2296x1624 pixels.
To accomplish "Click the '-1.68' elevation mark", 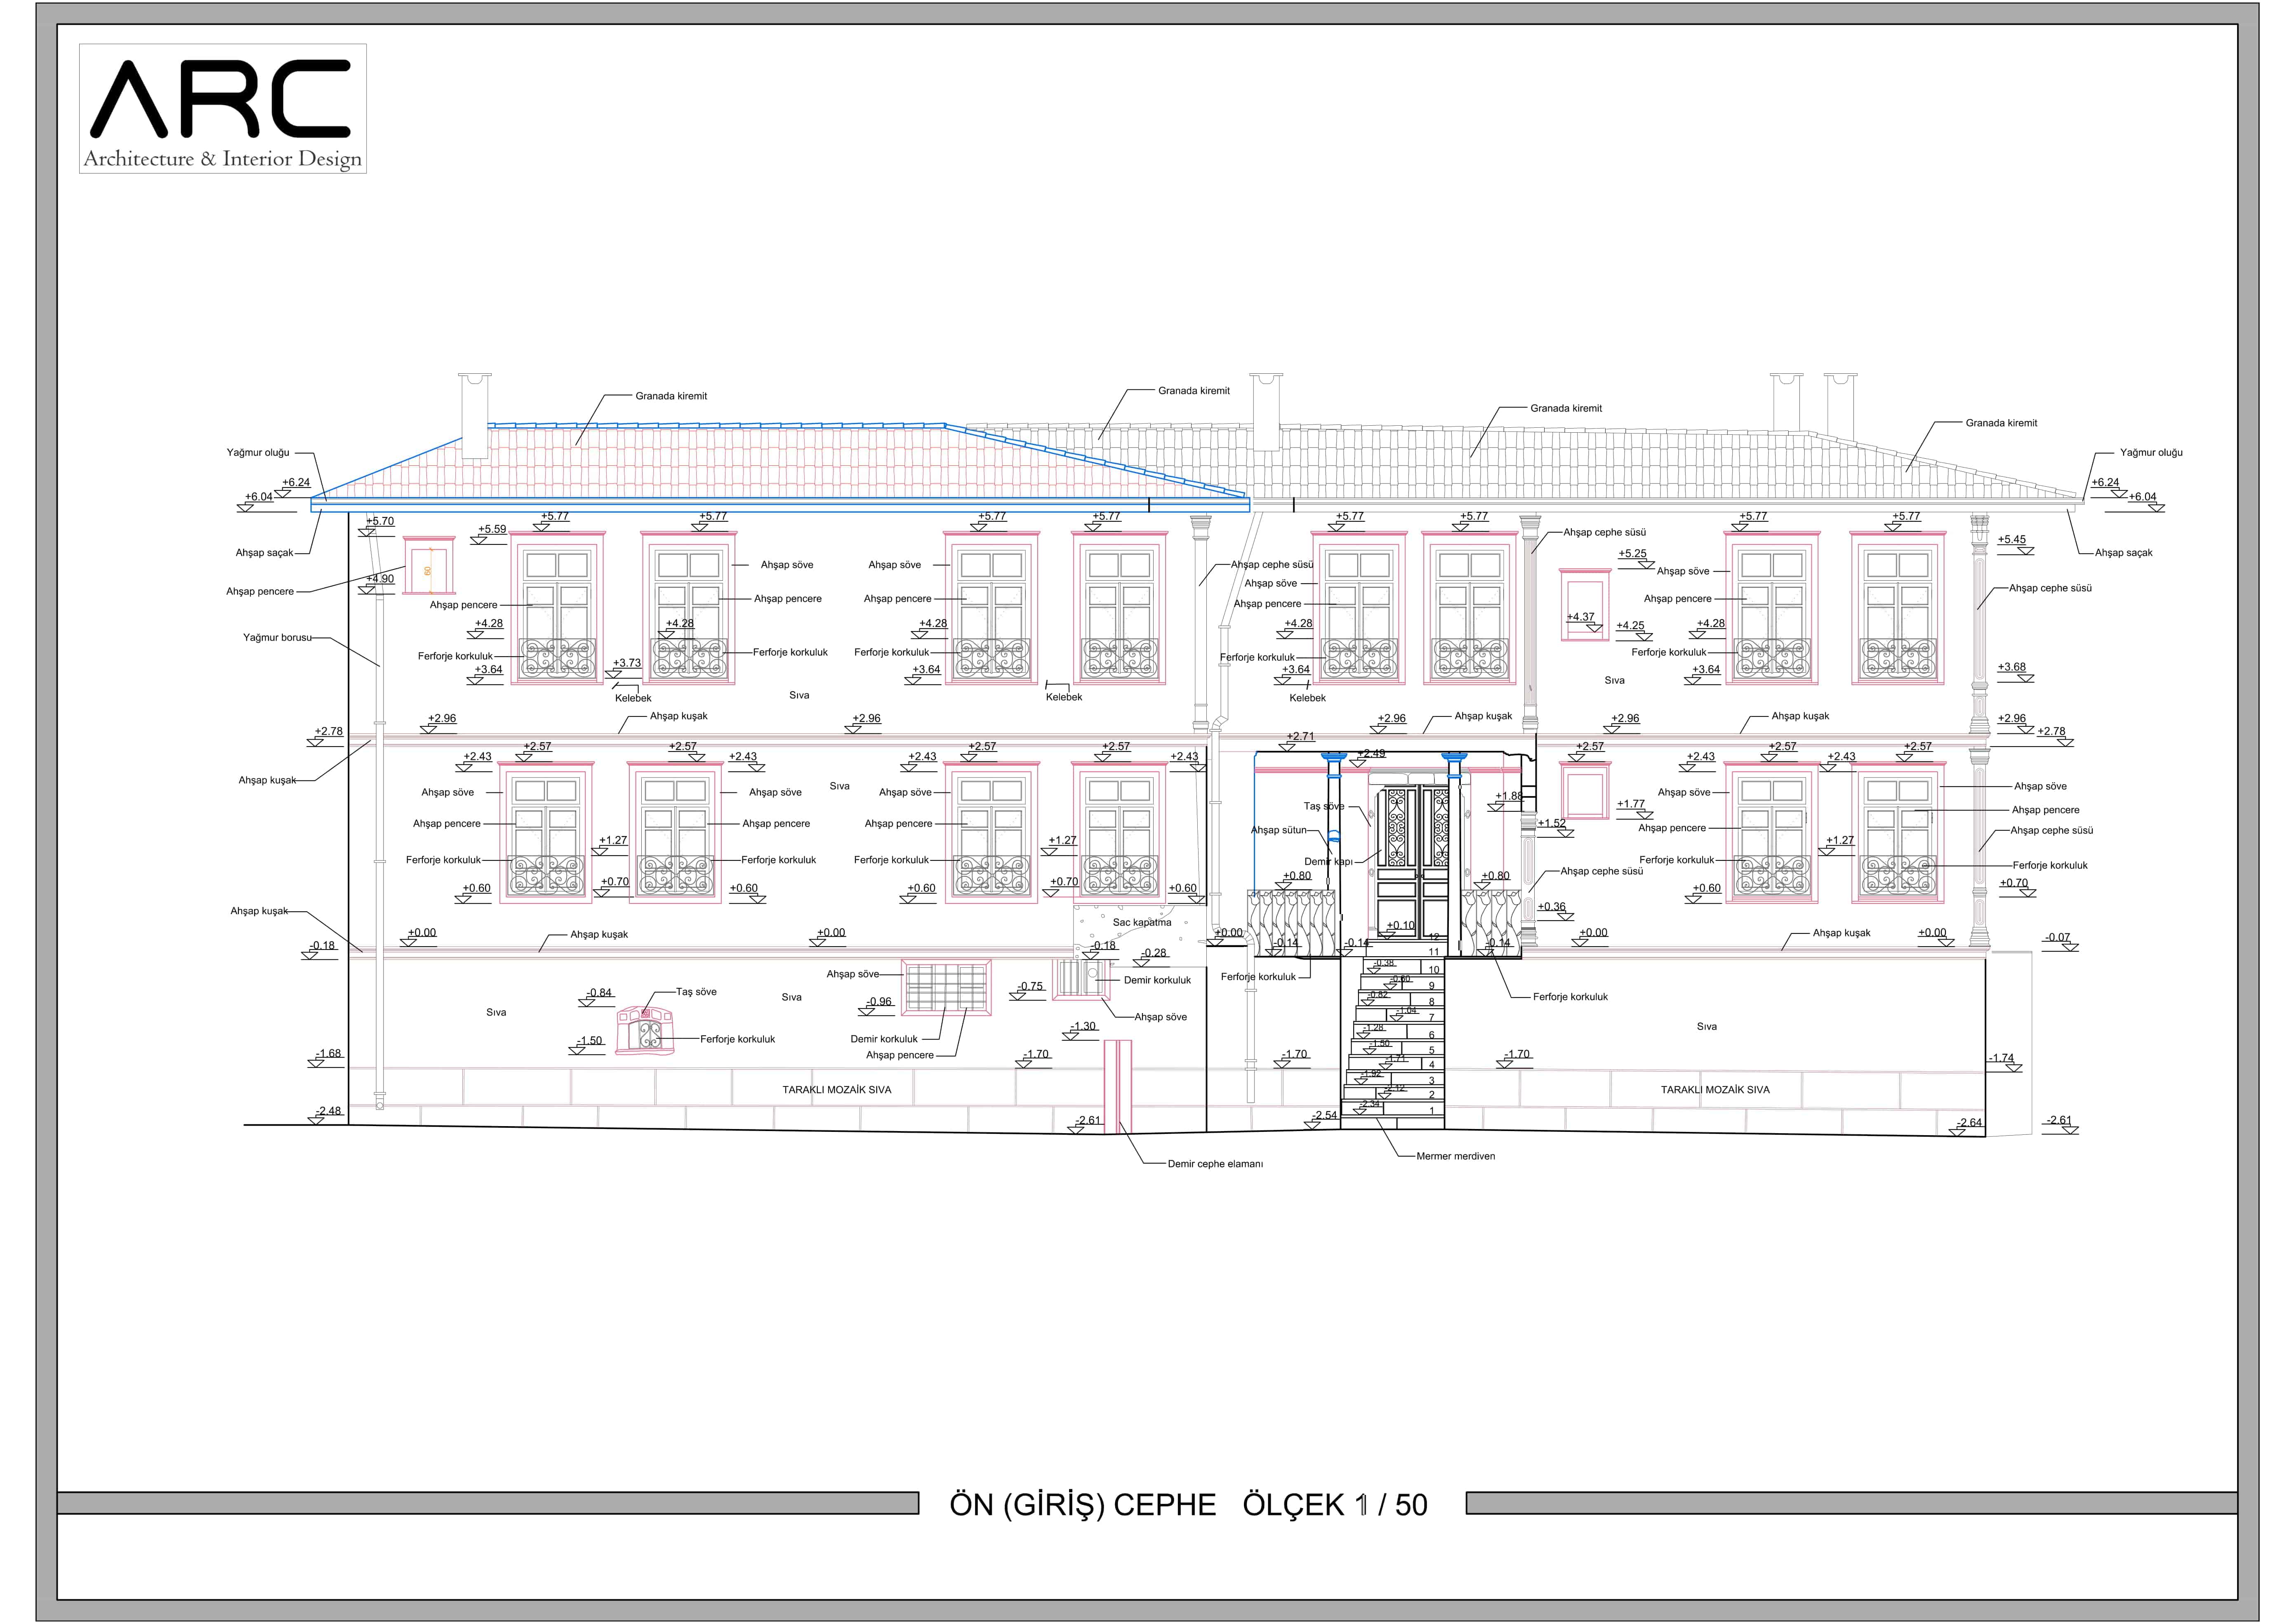I will [328, 1053].
